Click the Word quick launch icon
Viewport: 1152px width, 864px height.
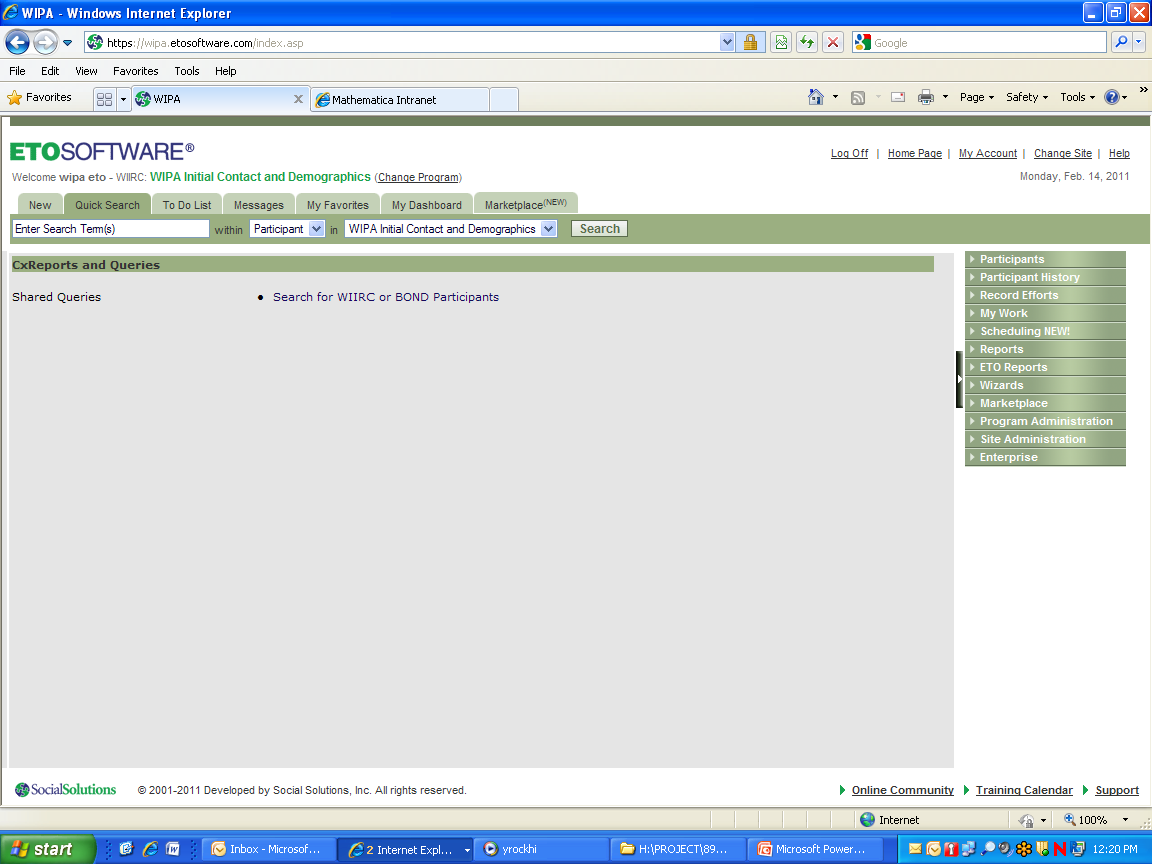pos(173,849)
